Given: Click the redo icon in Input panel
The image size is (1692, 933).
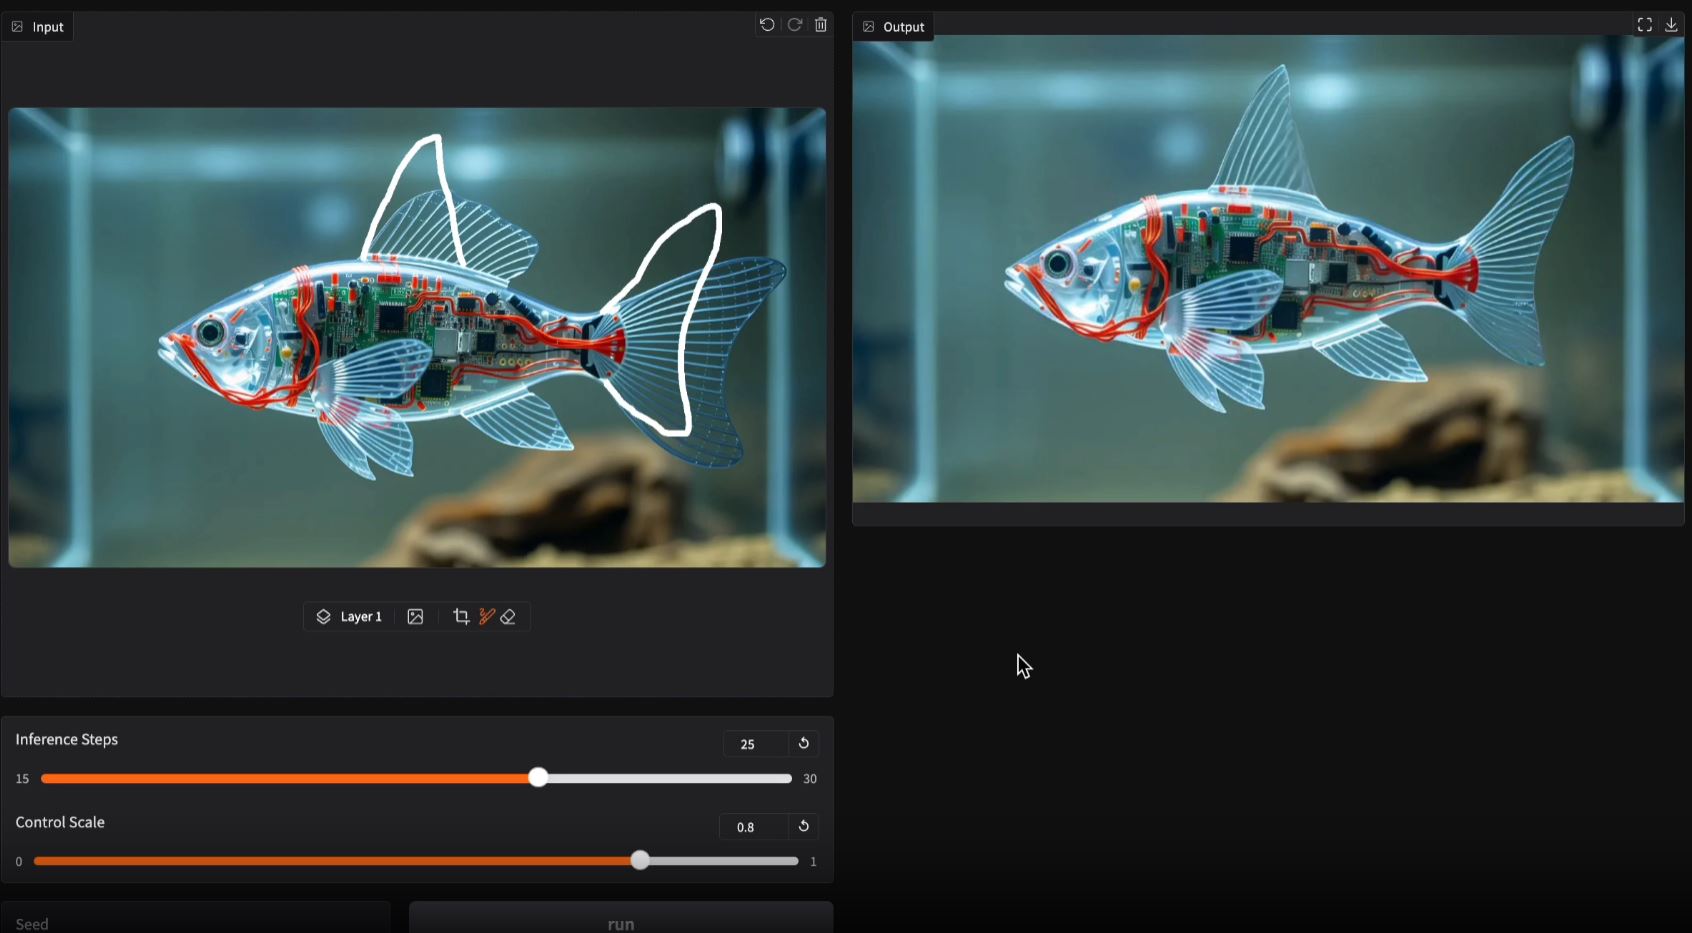Looking at the screenshot, I should click(x=795, y=25).
